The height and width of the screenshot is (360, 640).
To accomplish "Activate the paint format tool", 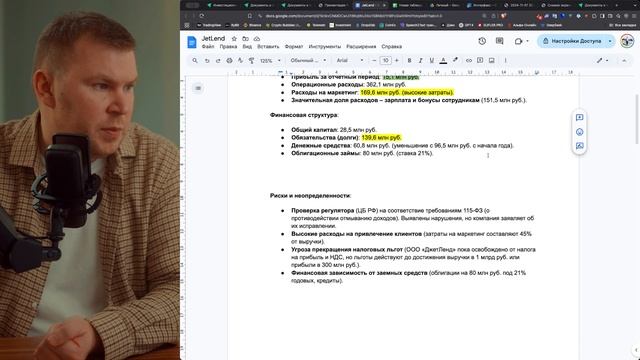I will (x=251, y=60).
